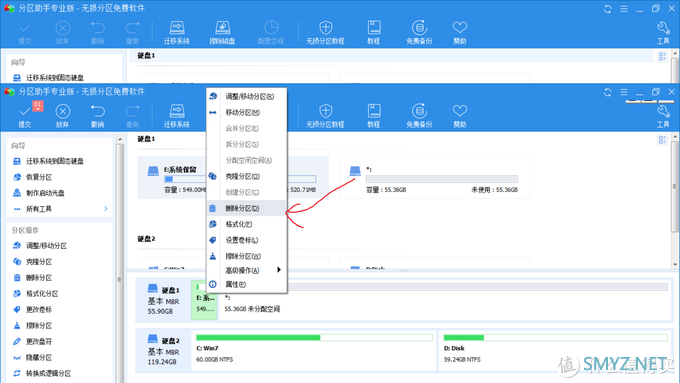Open 制作启动光盘 wizard in the sidebar
680x383 pixels.
coord(45,193)
